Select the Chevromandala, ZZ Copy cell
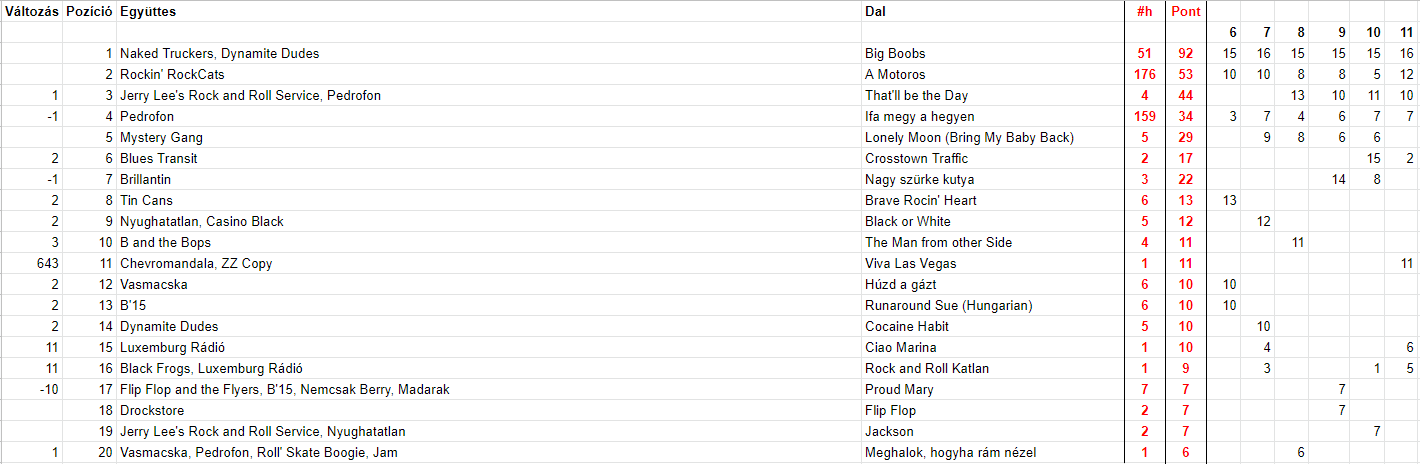The image size is (1420, 464). click(x=196, y=263)
